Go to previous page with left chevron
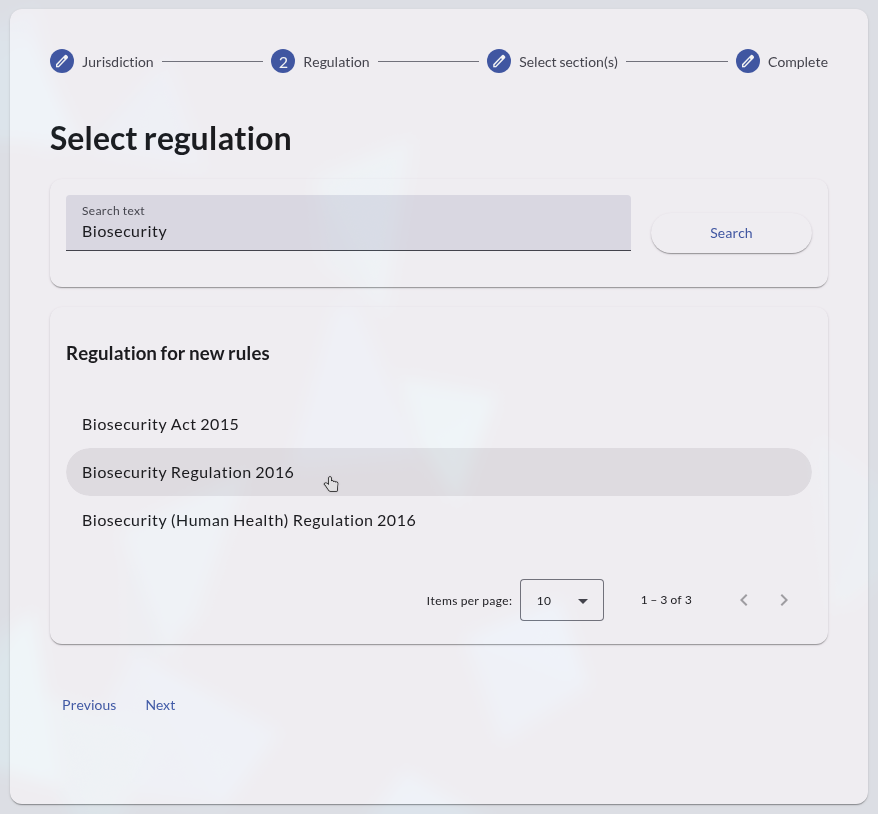This screenshot has height=814, width=878. point(744,600)
